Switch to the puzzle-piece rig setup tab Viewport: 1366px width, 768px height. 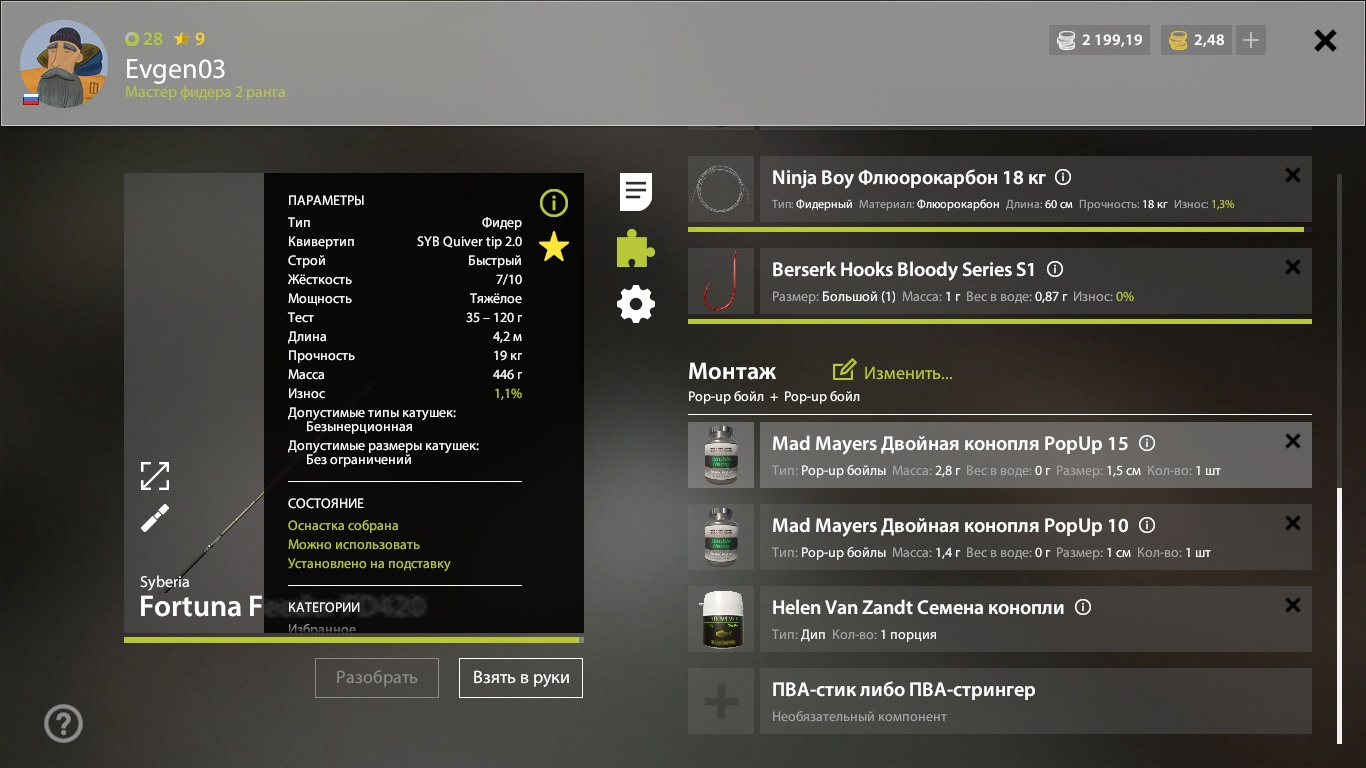636,248
